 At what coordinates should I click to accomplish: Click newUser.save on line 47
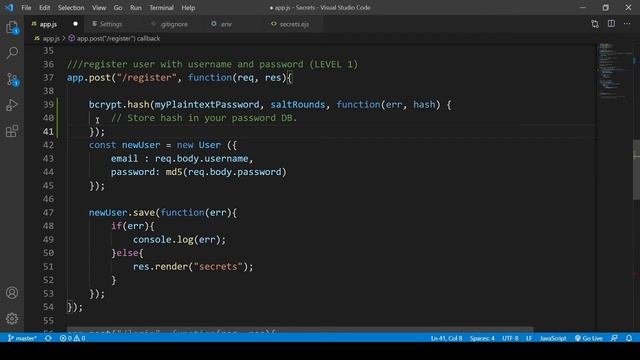click(x=122, y=212)
